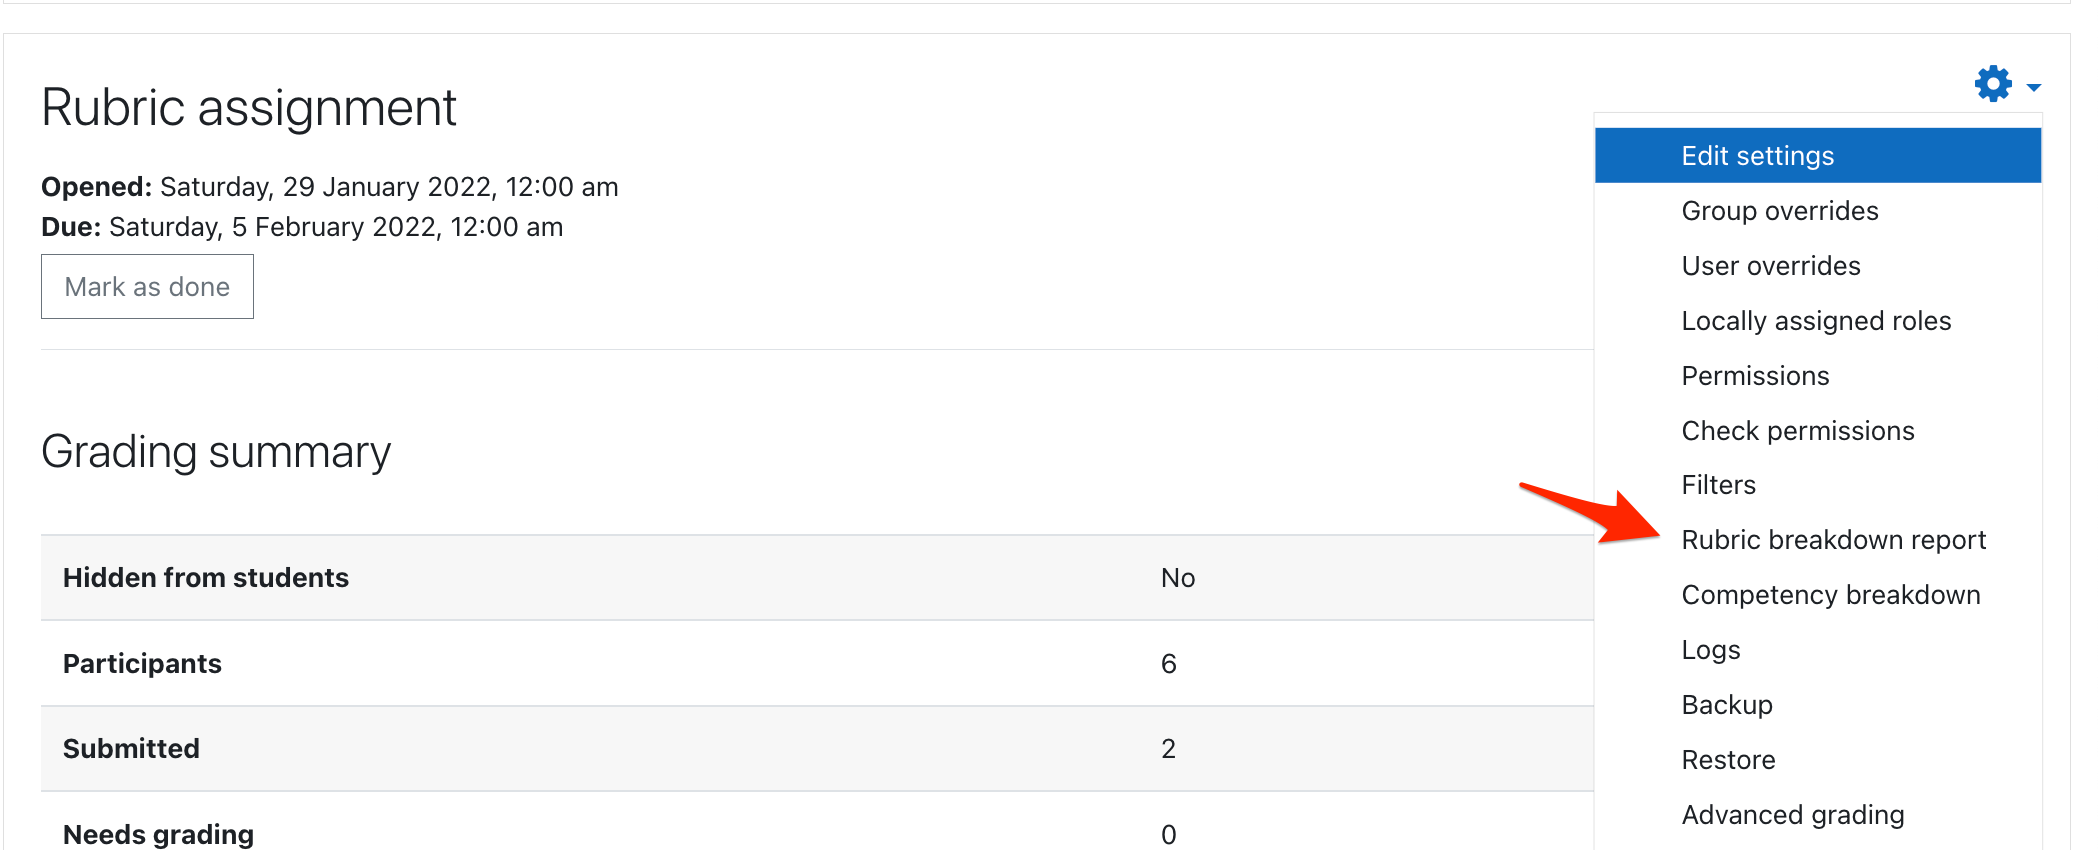Image resolution: width=2098 pixels, height=850 pixels.
Task: Open the Filters menu entry
Action: click(x=1718, y=485)
